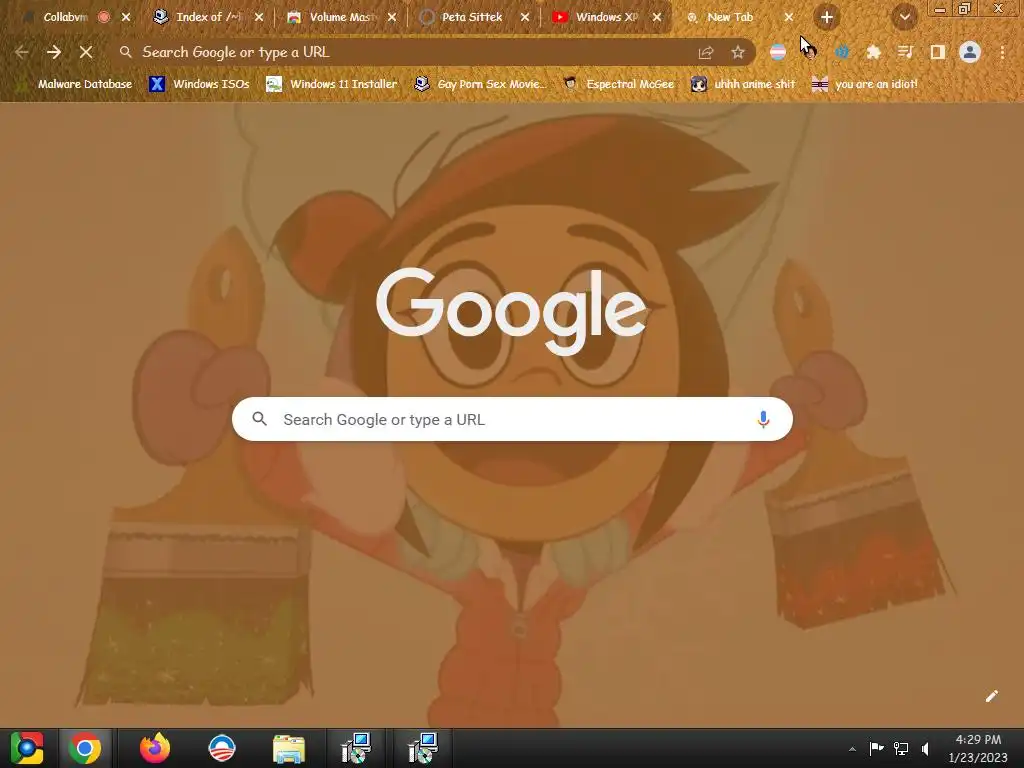Screen dimensions: 1024x768
Task: Click the Google search box on page
Action: 512,419
